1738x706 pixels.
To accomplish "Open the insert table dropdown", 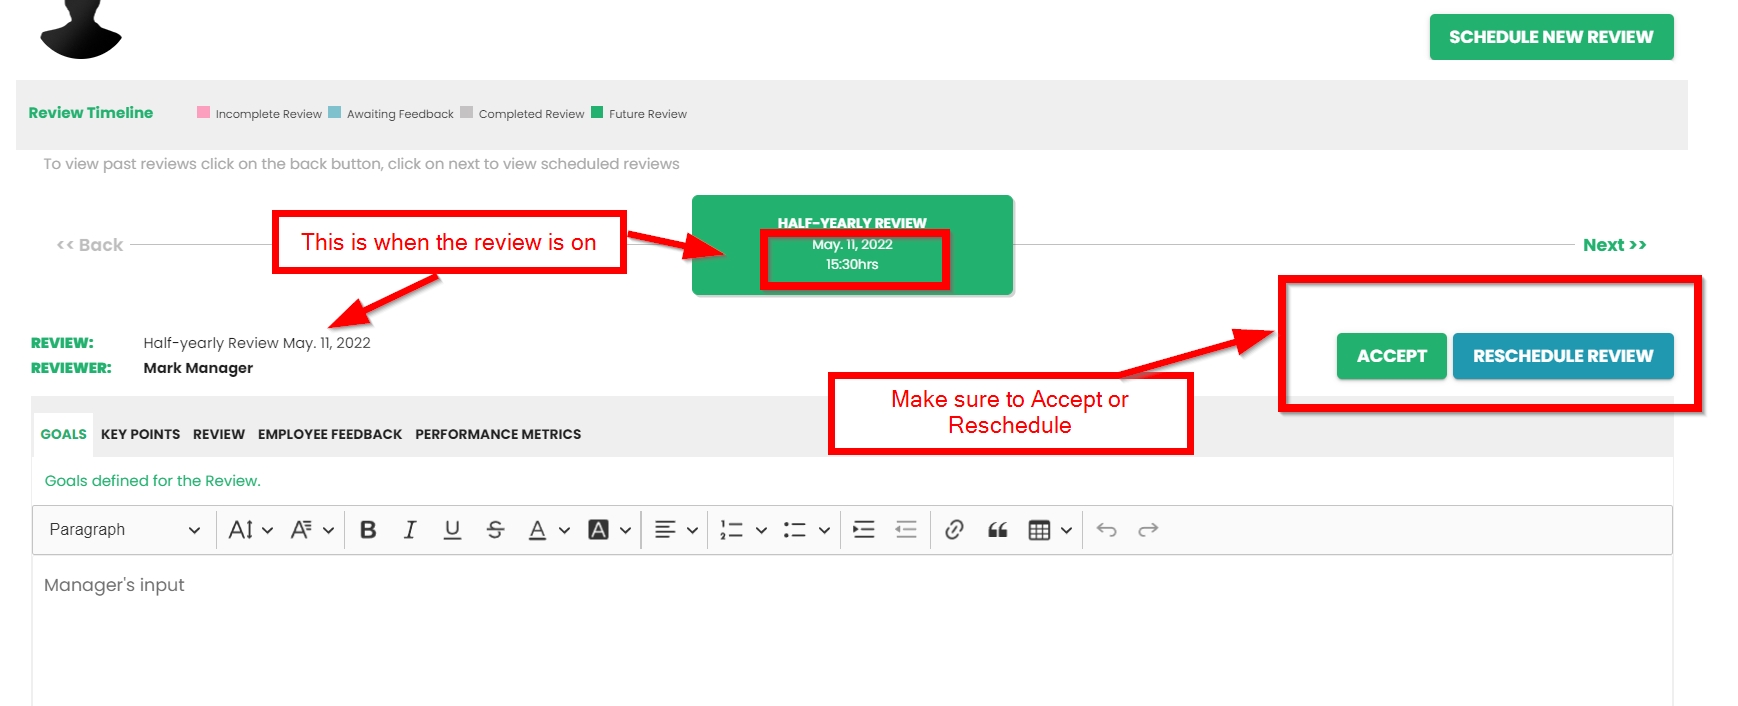I will tap(1050, 530).
